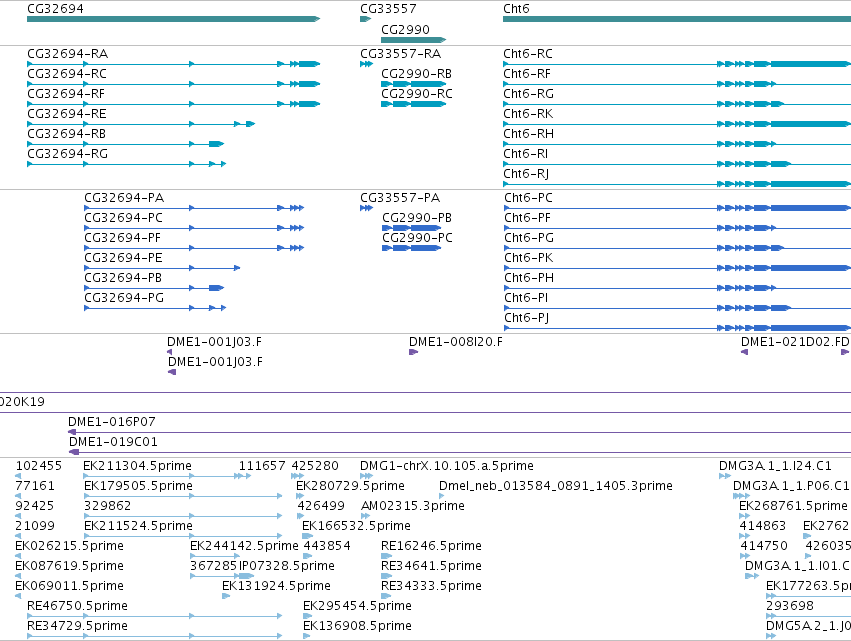Select transcript CG32694-RG
Viewport: 851px width, 641px height.
pos(126,164)
